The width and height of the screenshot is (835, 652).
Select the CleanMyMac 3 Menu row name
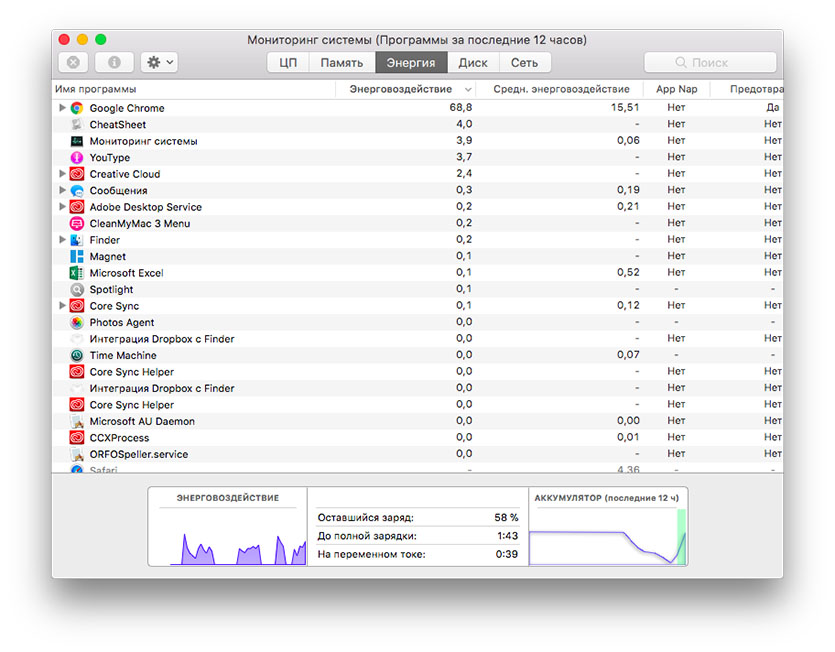[140, 224]
